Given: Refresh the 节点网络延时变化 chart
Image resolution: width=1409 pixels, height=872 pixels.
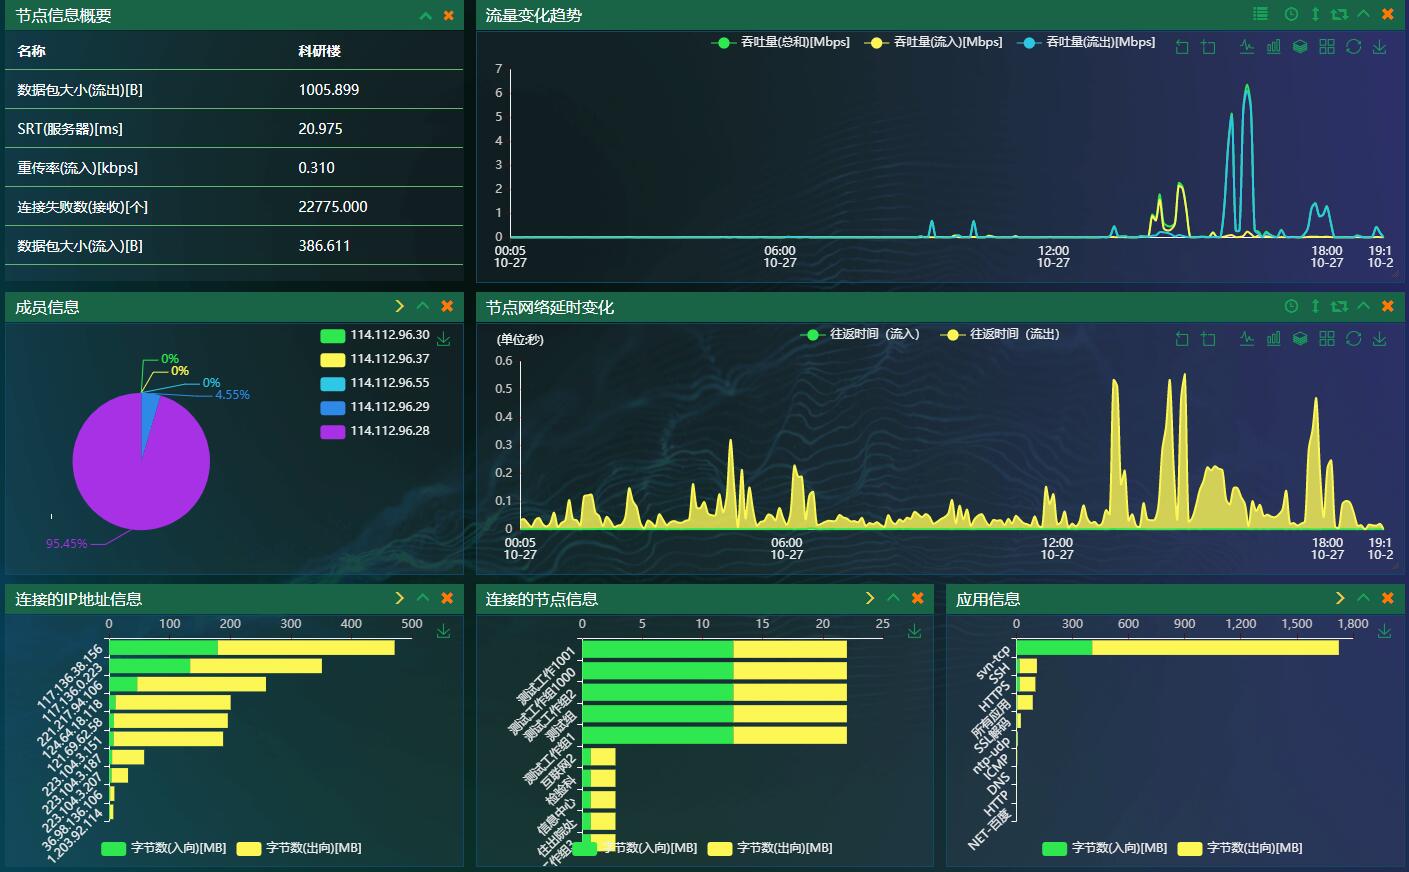Looking at the screenshot, I should tap(1353, 338).
